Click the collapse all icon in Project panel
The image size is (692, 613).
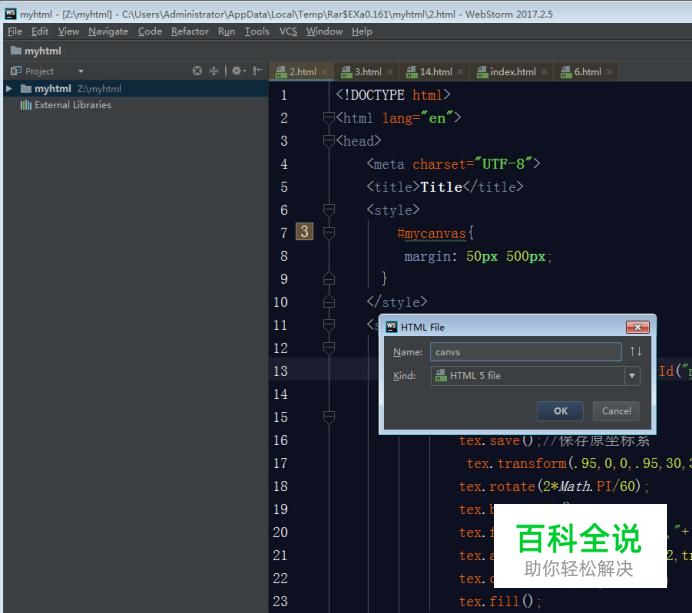214,71
